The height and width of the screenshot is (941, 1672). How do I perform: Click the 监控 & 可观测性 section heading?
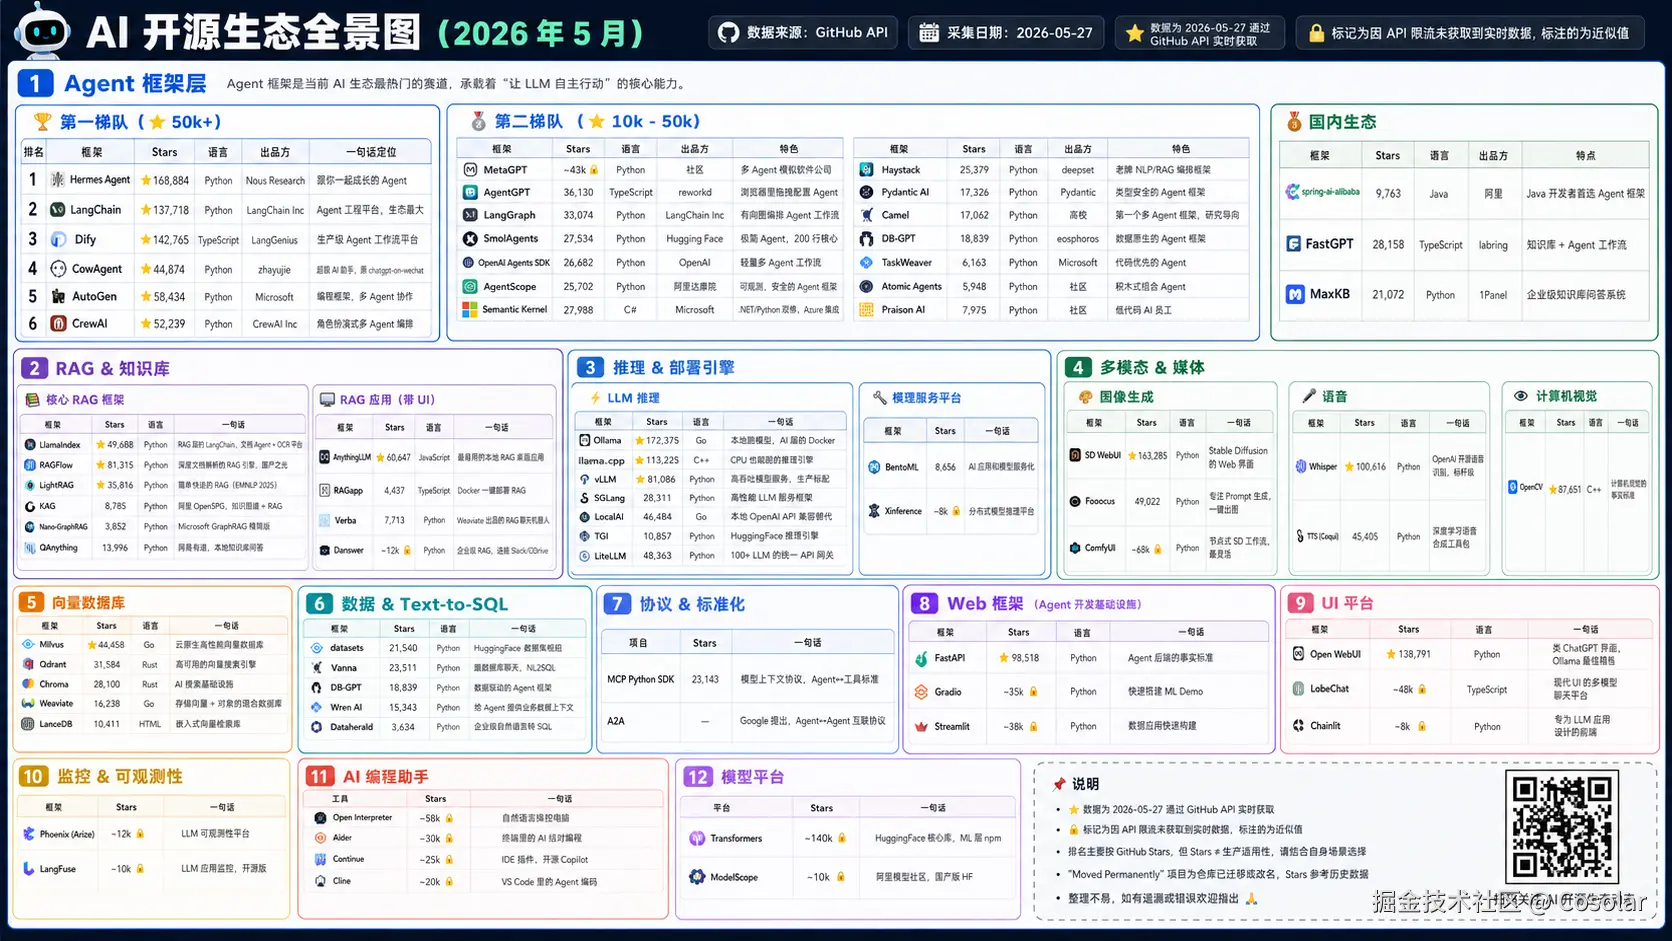click(x=120, y=777)
